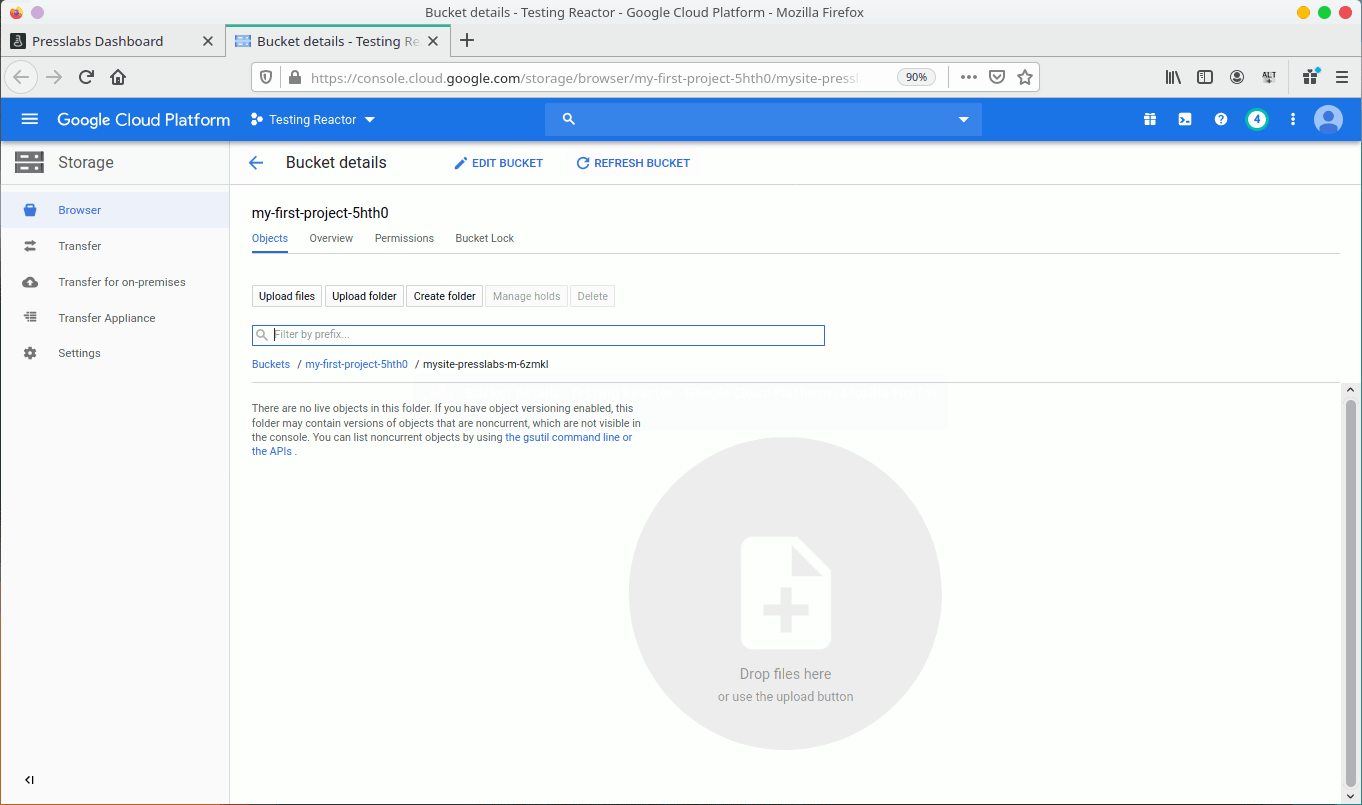Click the Buckets breadcrumb link
Image resolution: width=1362 pixels, height=805 pixels.
271,364
